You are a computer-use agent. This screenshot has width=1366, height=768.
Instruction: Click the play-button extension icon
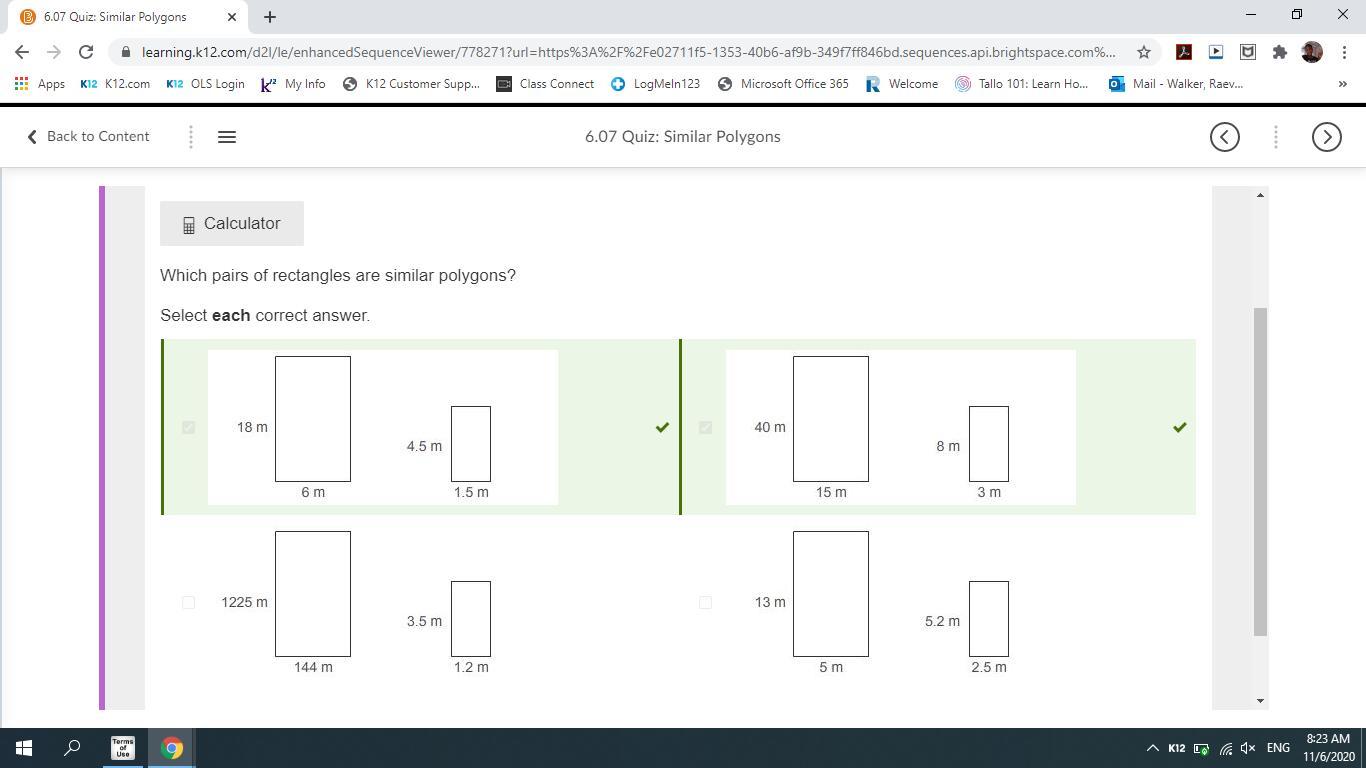[x=1216, y=52]
